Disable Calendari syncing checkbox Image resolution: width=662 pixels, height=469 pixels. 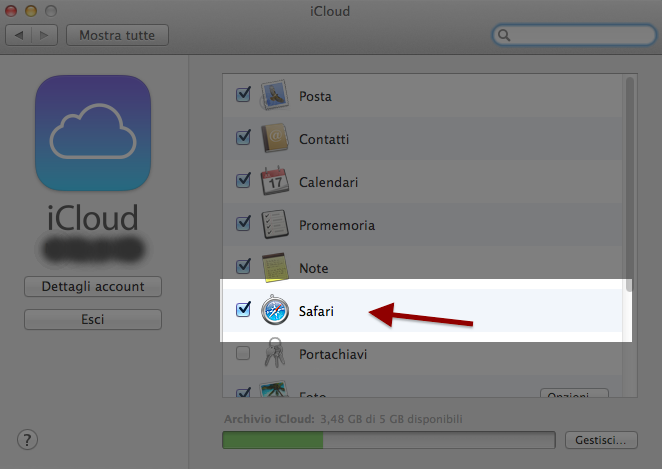tap(243, 181)
